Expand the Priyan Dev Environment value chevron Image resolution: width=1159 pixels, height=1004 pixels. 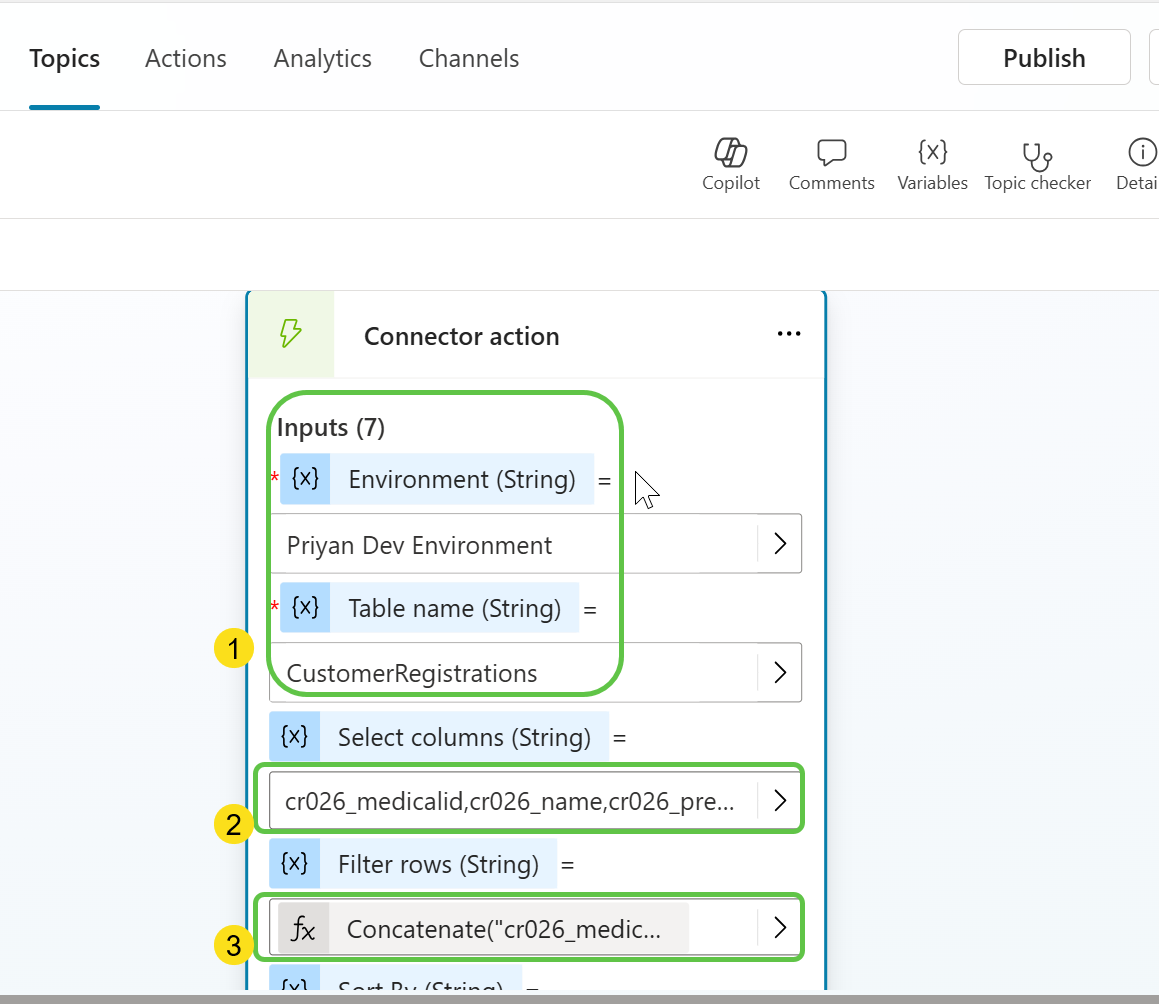pyautogui.click(x=780, y=544)
